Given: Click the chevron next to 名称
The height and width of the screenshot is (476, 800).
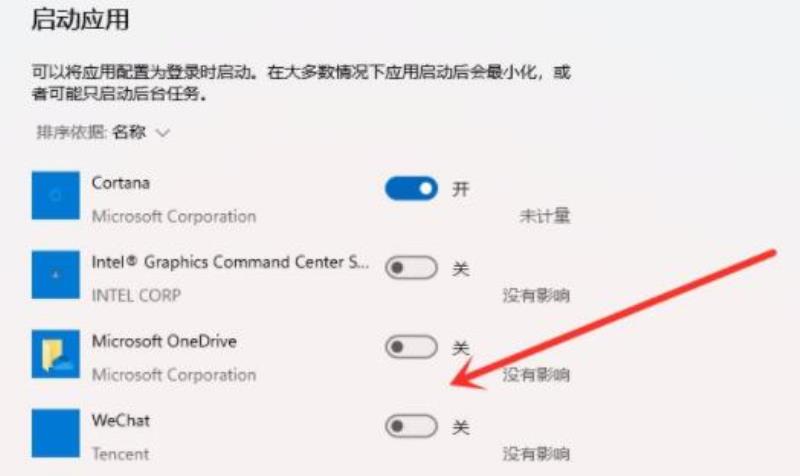Looking at the screenshot, I should (x=163, y=133).
